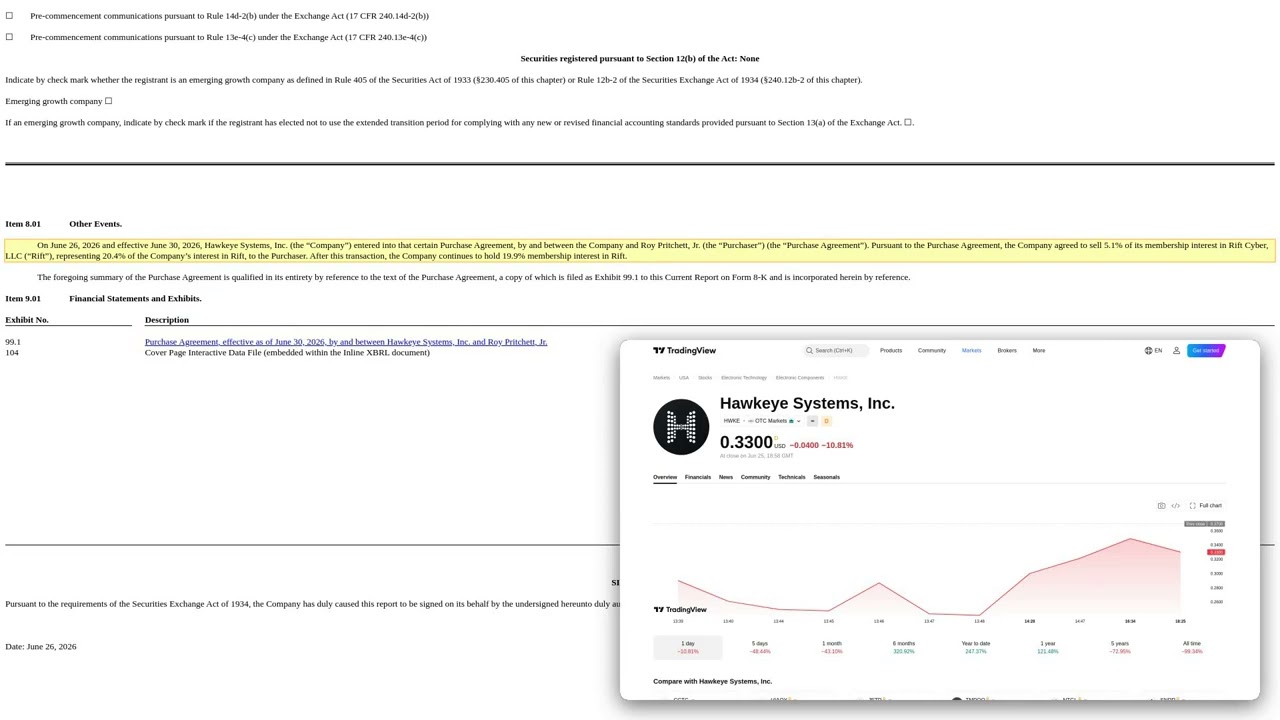
Task: Go to the Stocks breadcrumb link
Action: click(705, 378)
